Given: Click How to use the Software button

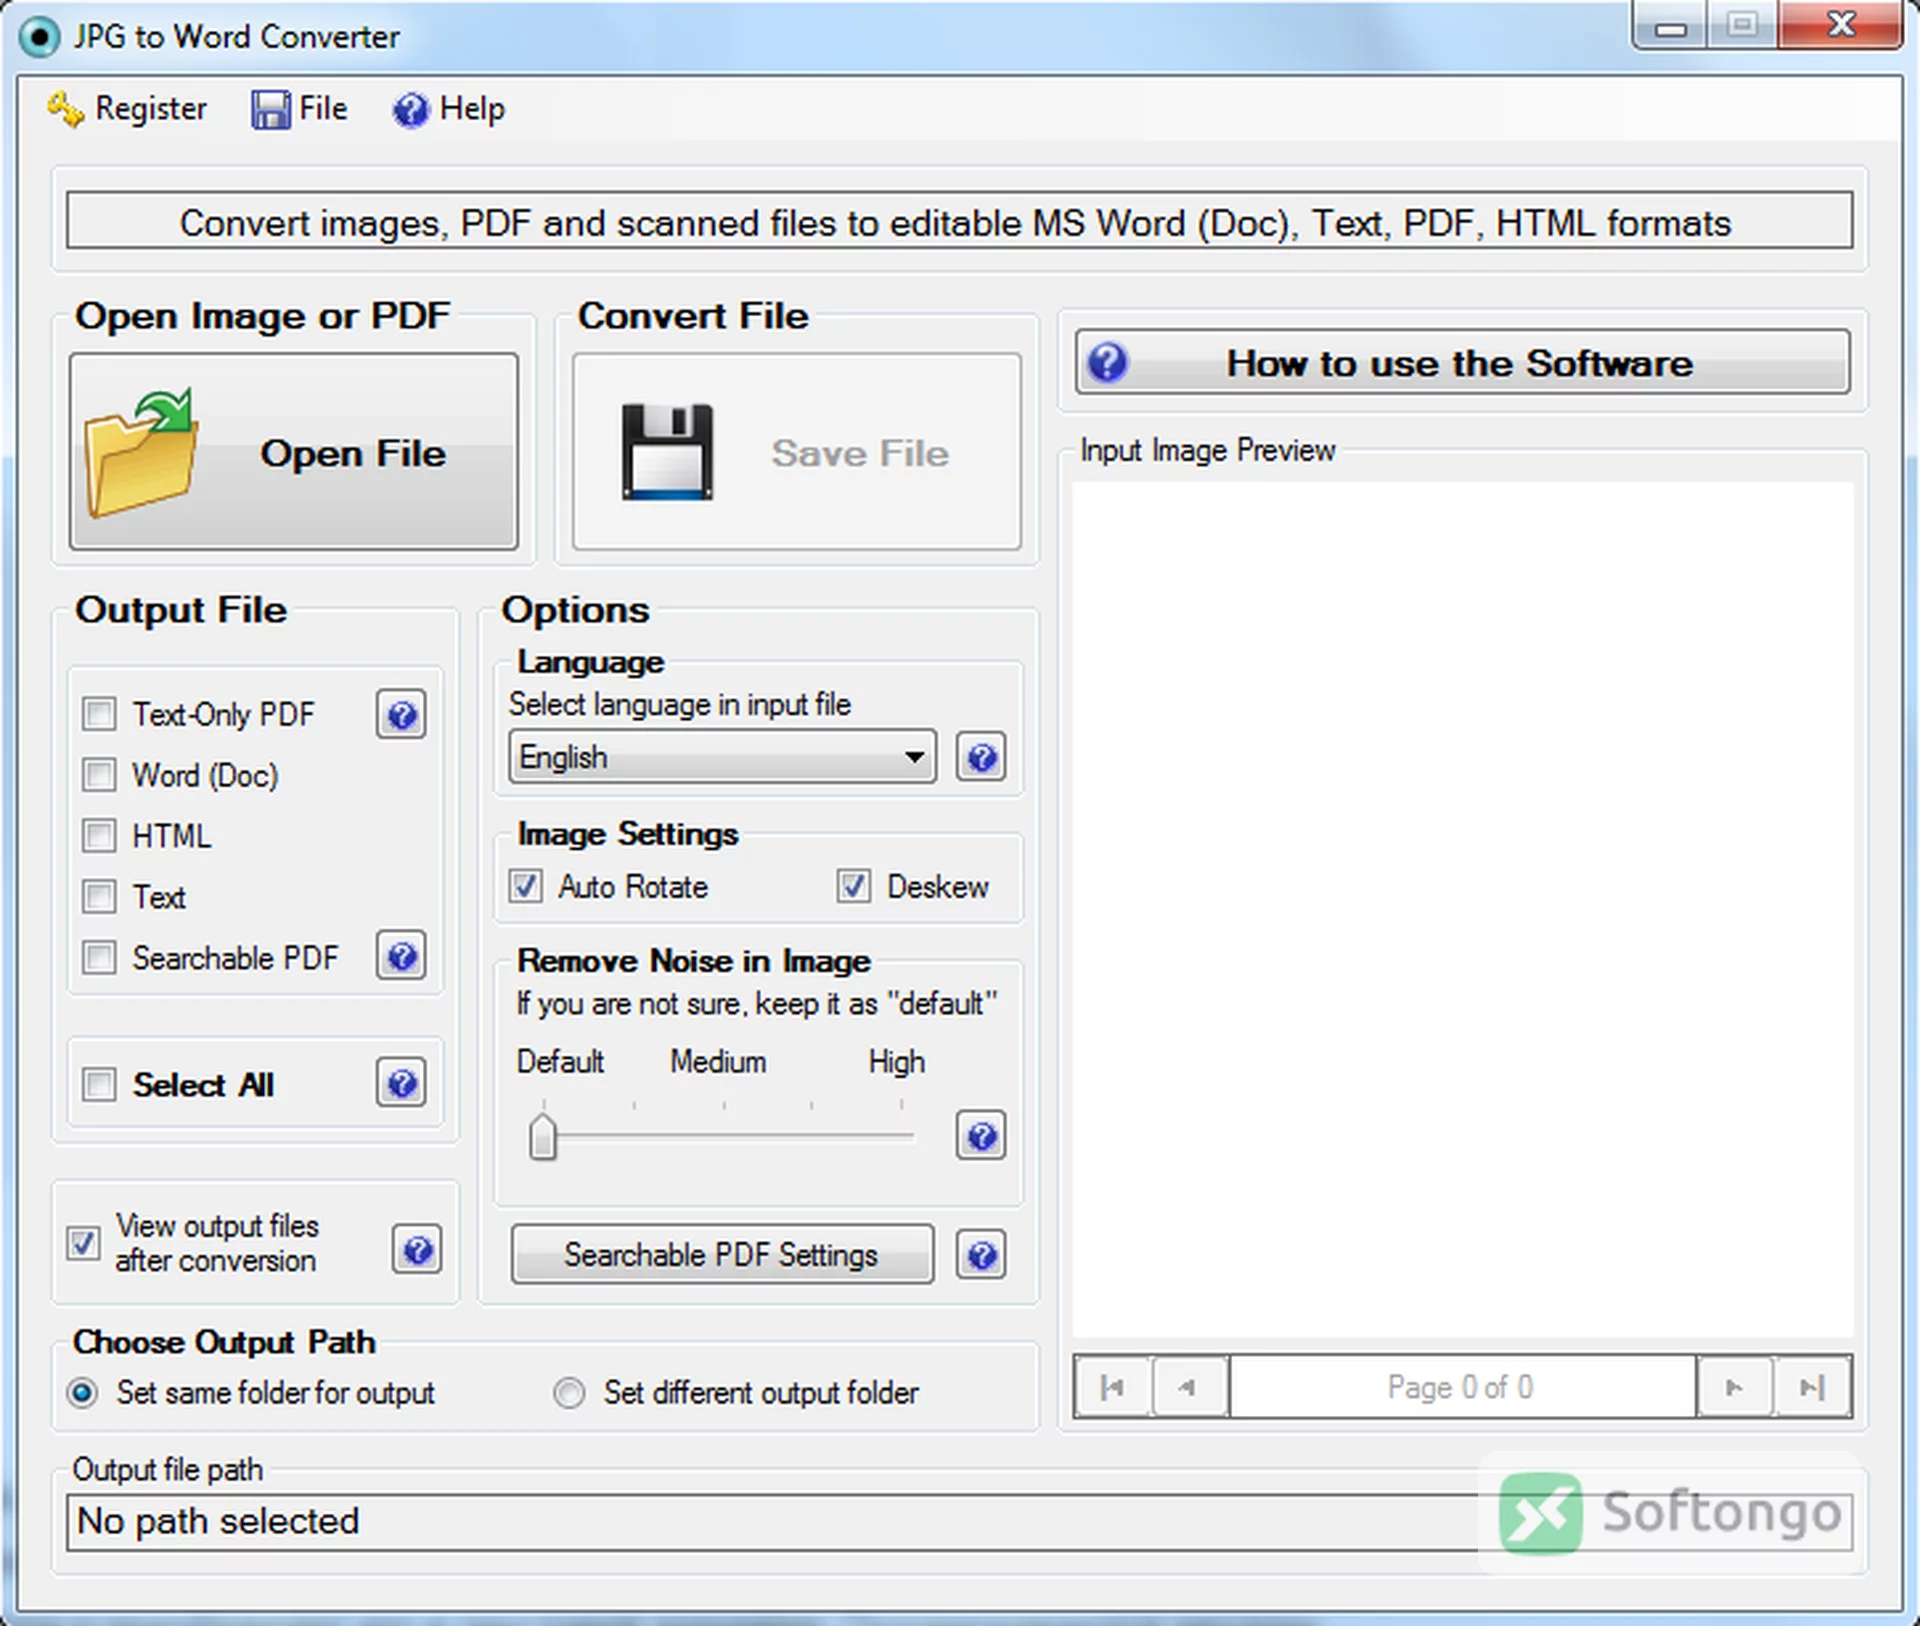Looking at the screenshot, I should point(1463,362).
